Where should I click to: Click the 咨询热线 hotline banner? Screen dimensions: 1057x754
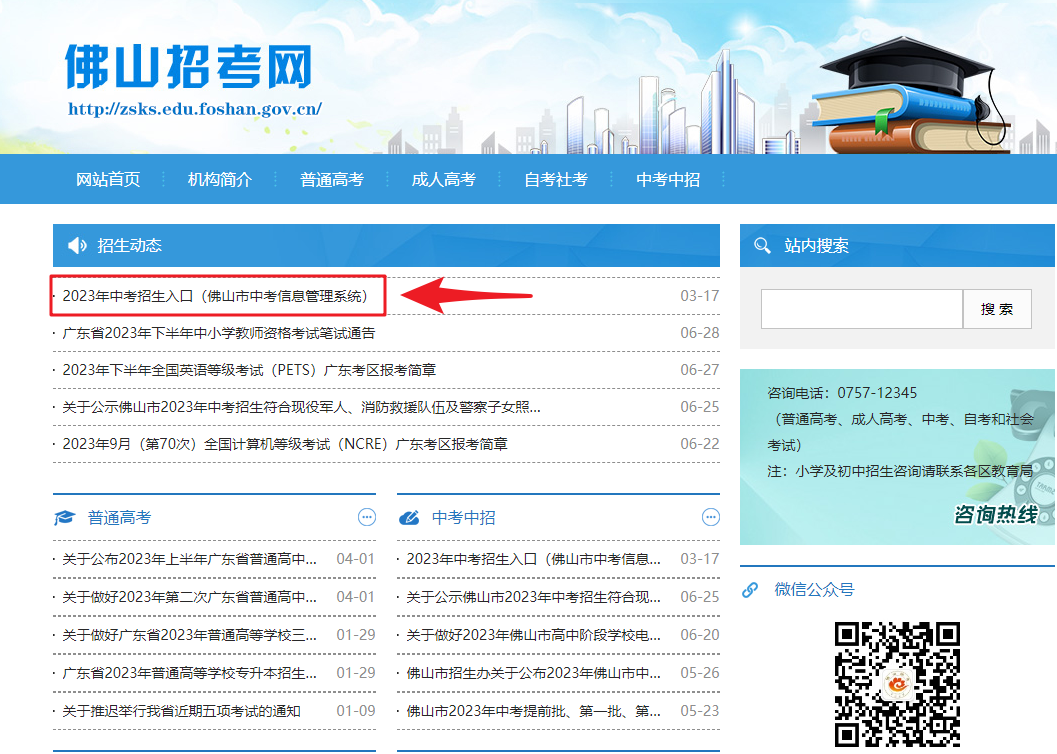[897, 443]
